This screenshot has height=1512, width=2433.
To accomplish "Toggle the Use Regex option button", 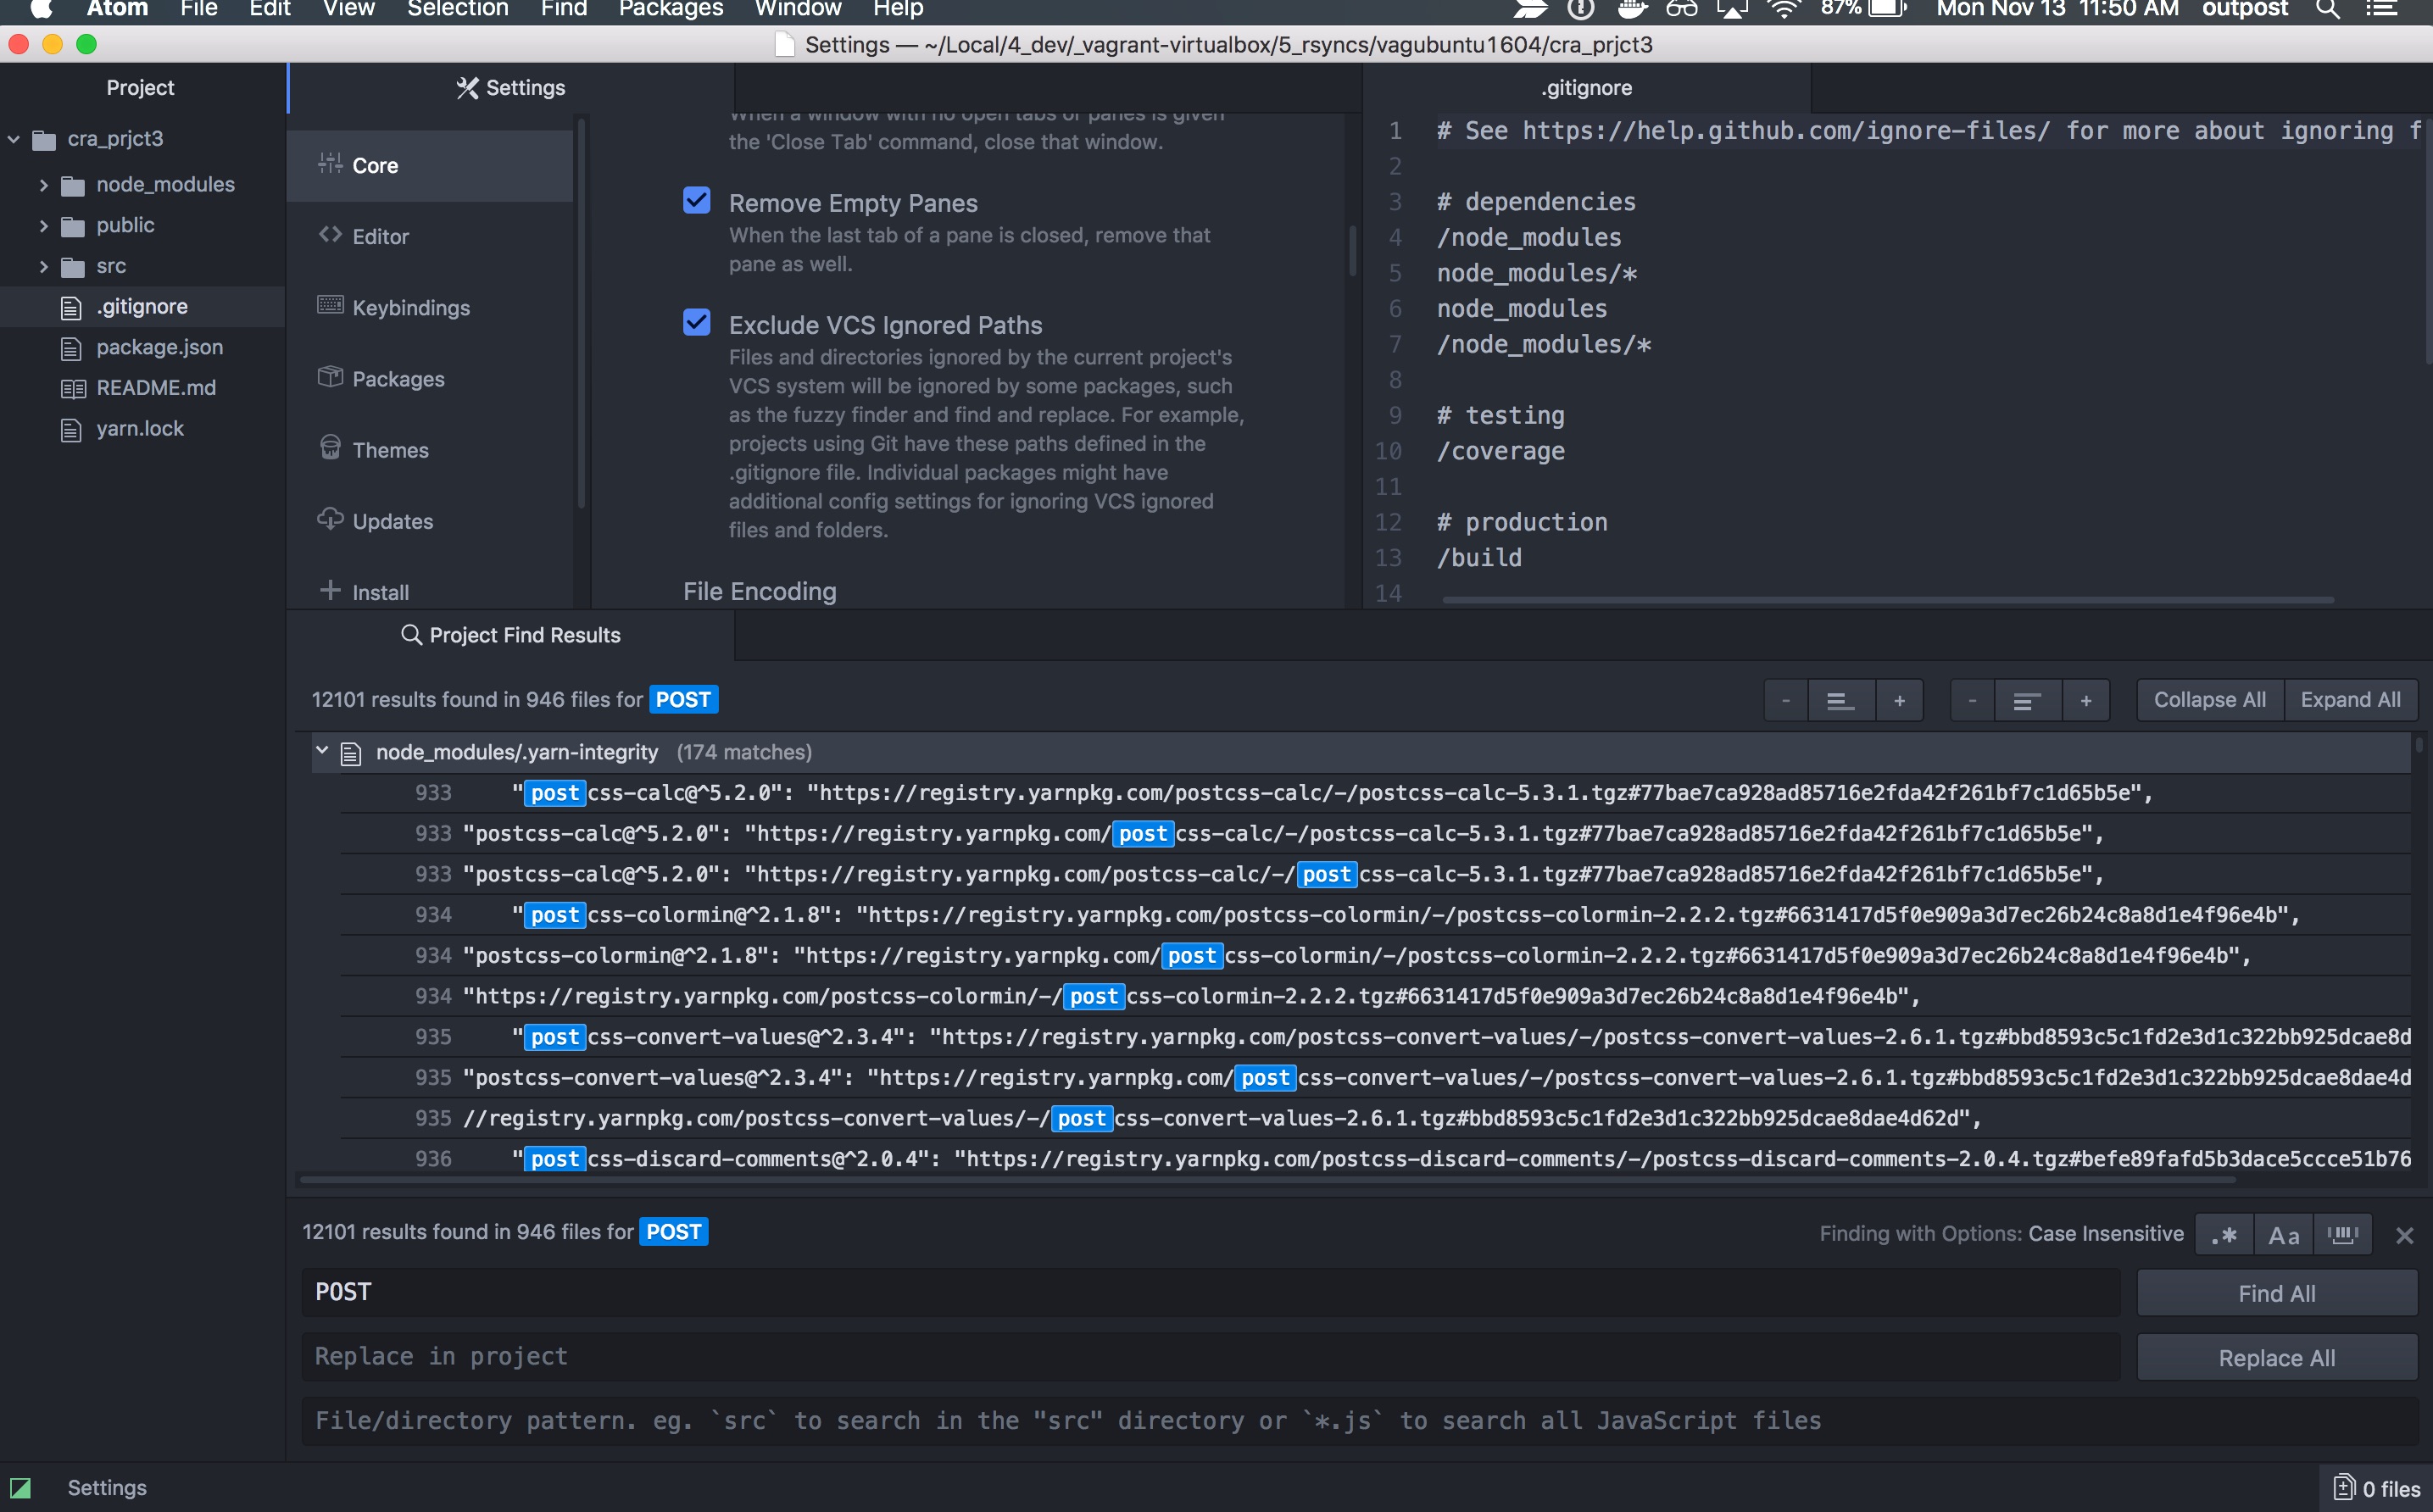I will [x=2224, y=1234].
